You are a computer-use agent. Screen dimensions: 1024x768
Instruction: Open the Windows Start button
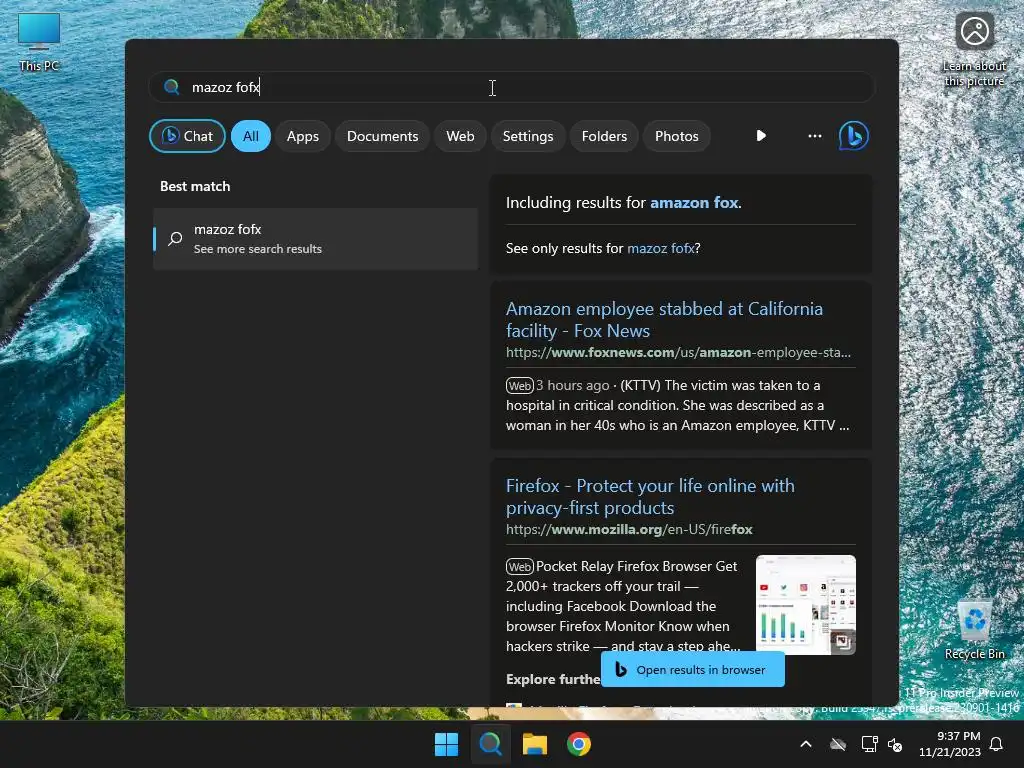point(447,744)
